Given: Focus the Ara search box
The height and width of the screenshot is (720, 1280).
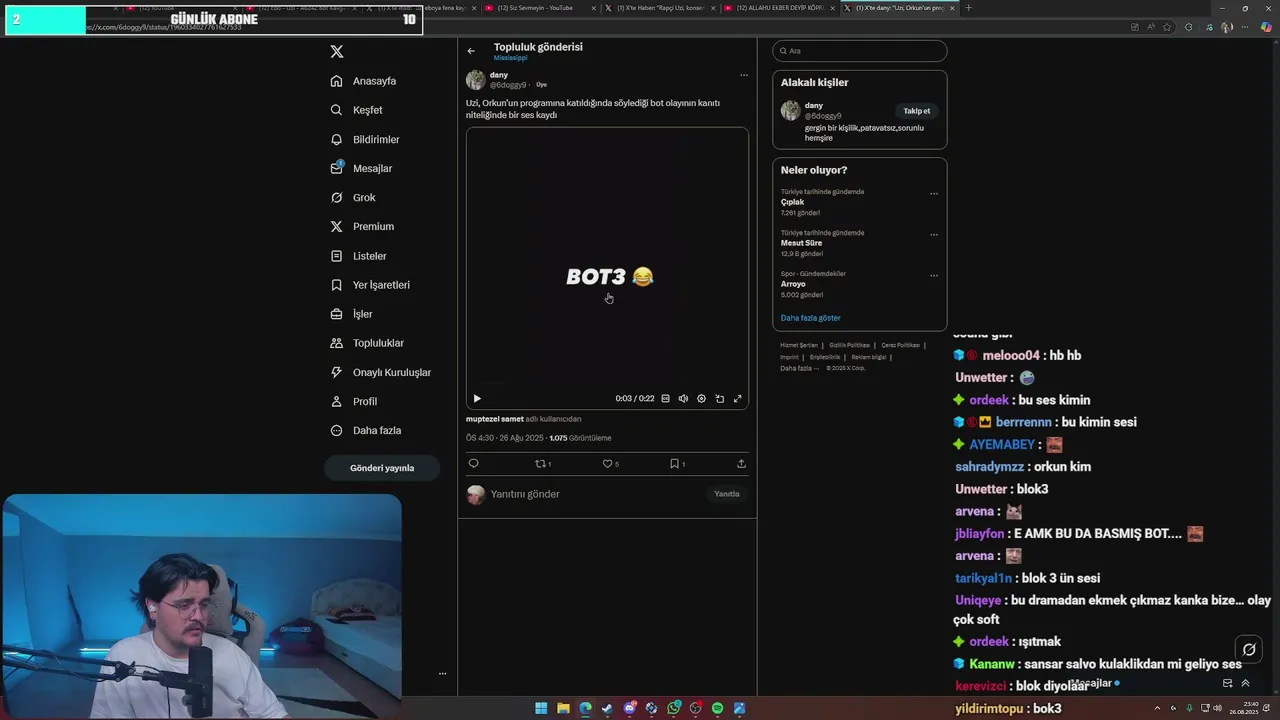Looking at the screenshot, I should pyautogui.click(x=860, y=51).
